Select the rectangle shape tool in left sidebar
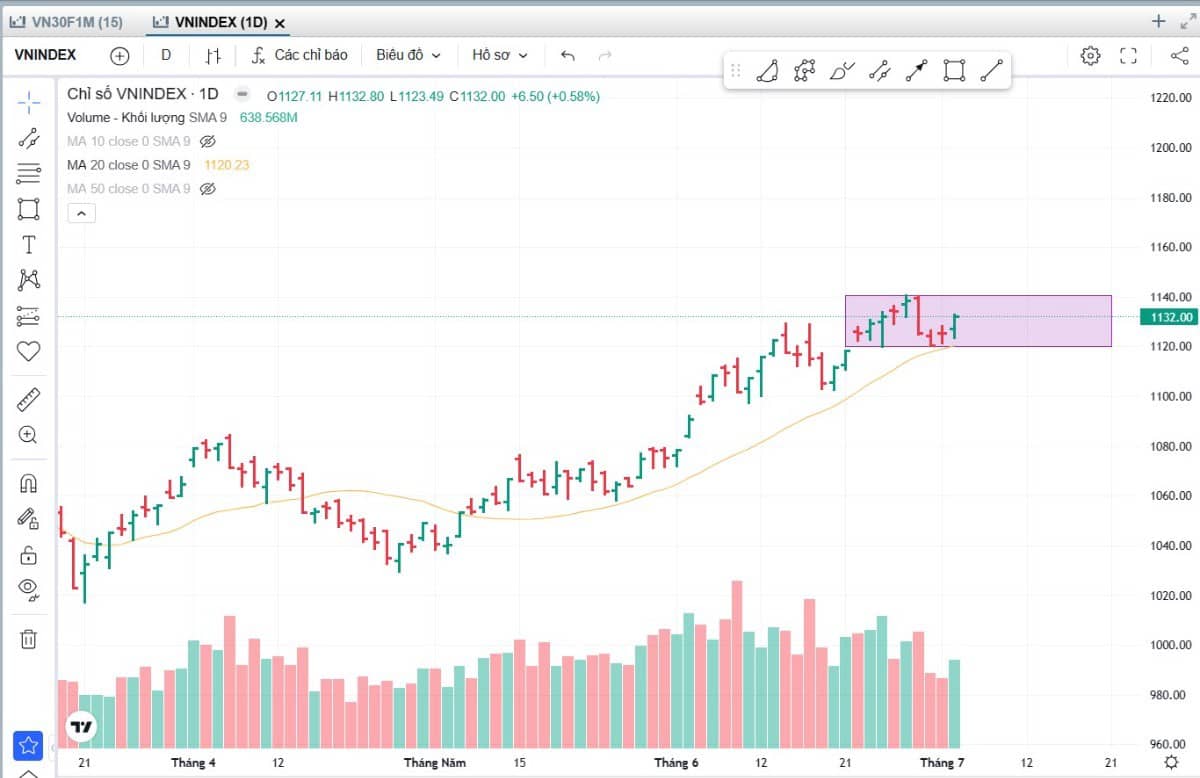The height and width of the screenshot is (778, 1200). (28, 209)
